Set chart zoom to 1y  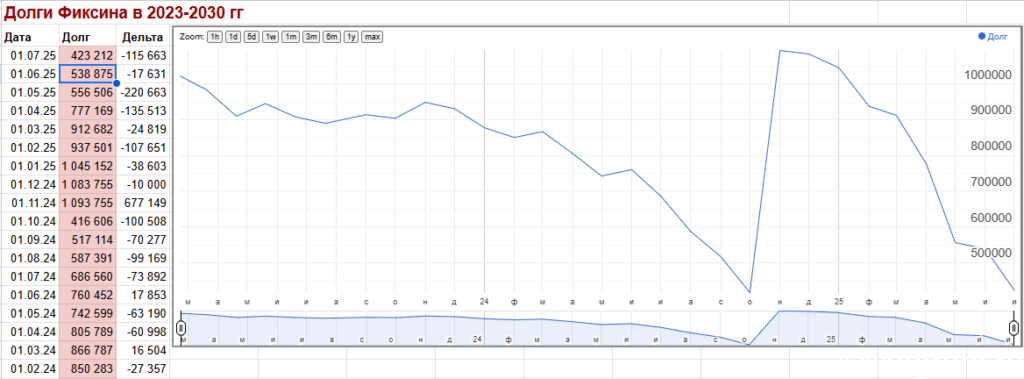[x=351, y=37]
